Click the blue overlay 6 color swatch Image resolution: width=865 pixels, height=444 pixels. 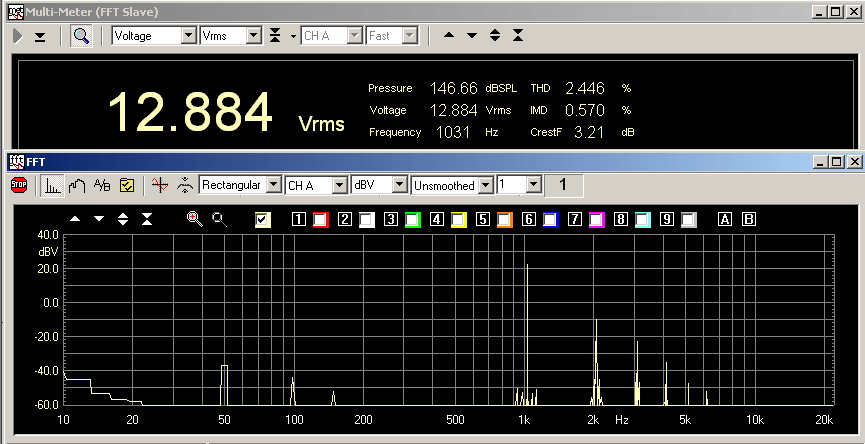click(549, 219)
